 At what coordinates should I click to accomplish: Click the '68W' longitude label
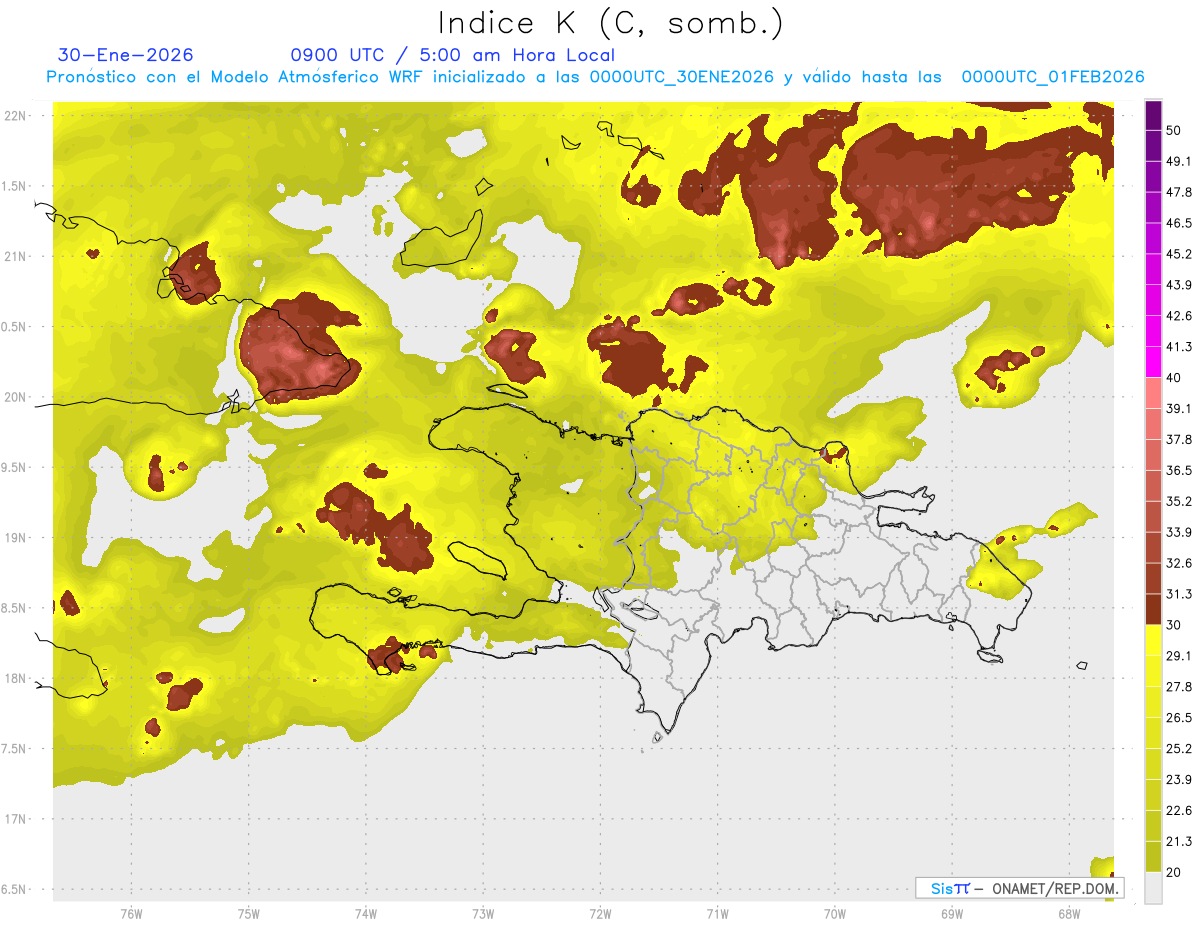click(1068, 914)
